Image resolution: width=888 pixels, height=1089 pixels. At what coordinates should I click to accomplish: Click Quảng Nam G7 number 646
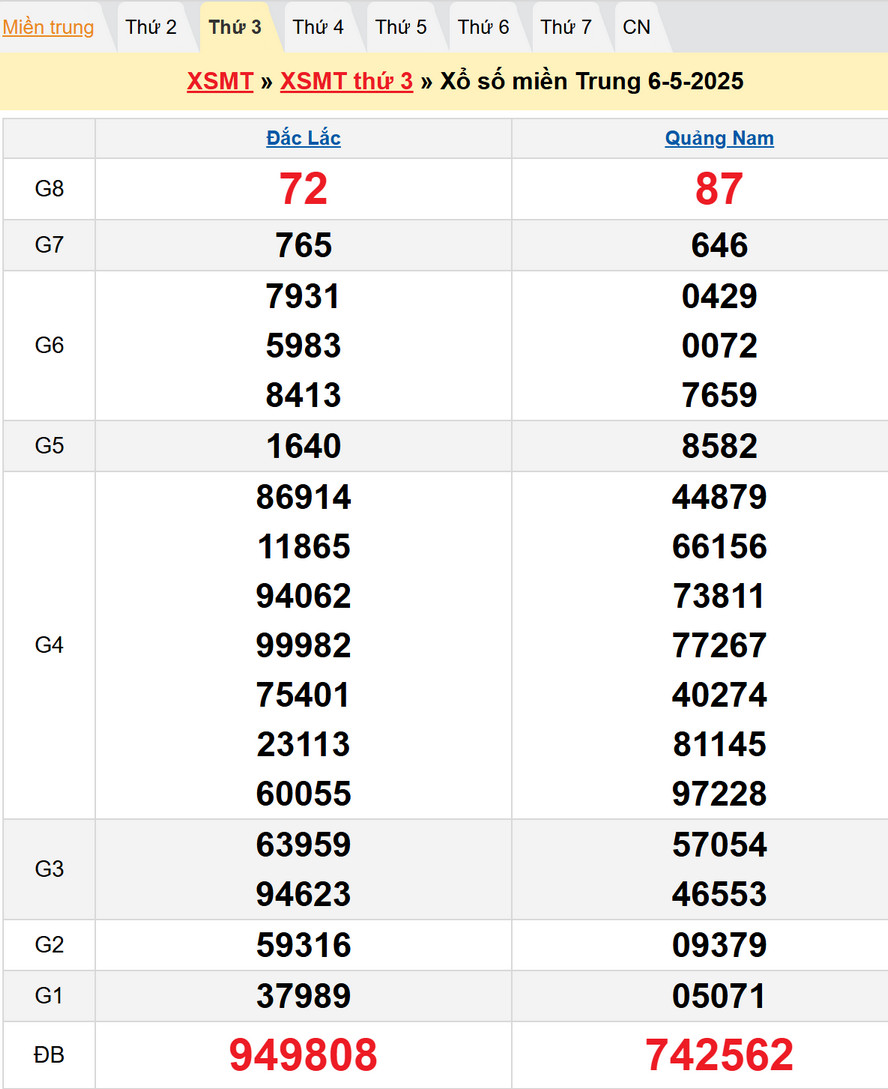tap(719, 245)
